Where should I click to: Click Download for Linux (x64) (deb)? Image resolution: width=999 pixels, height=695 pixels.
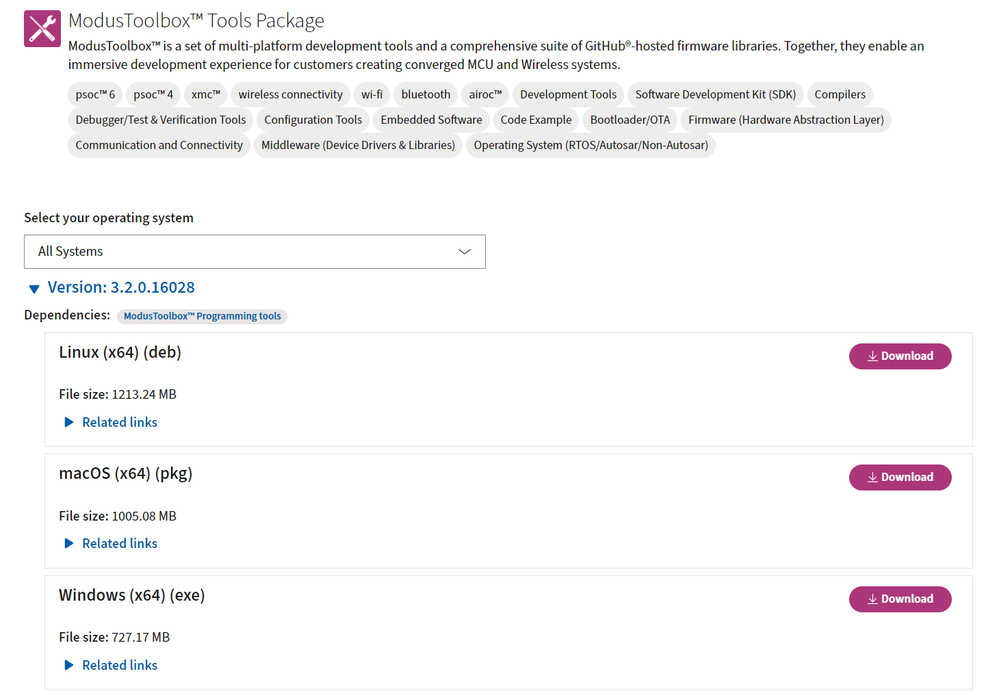click(899, 356)
